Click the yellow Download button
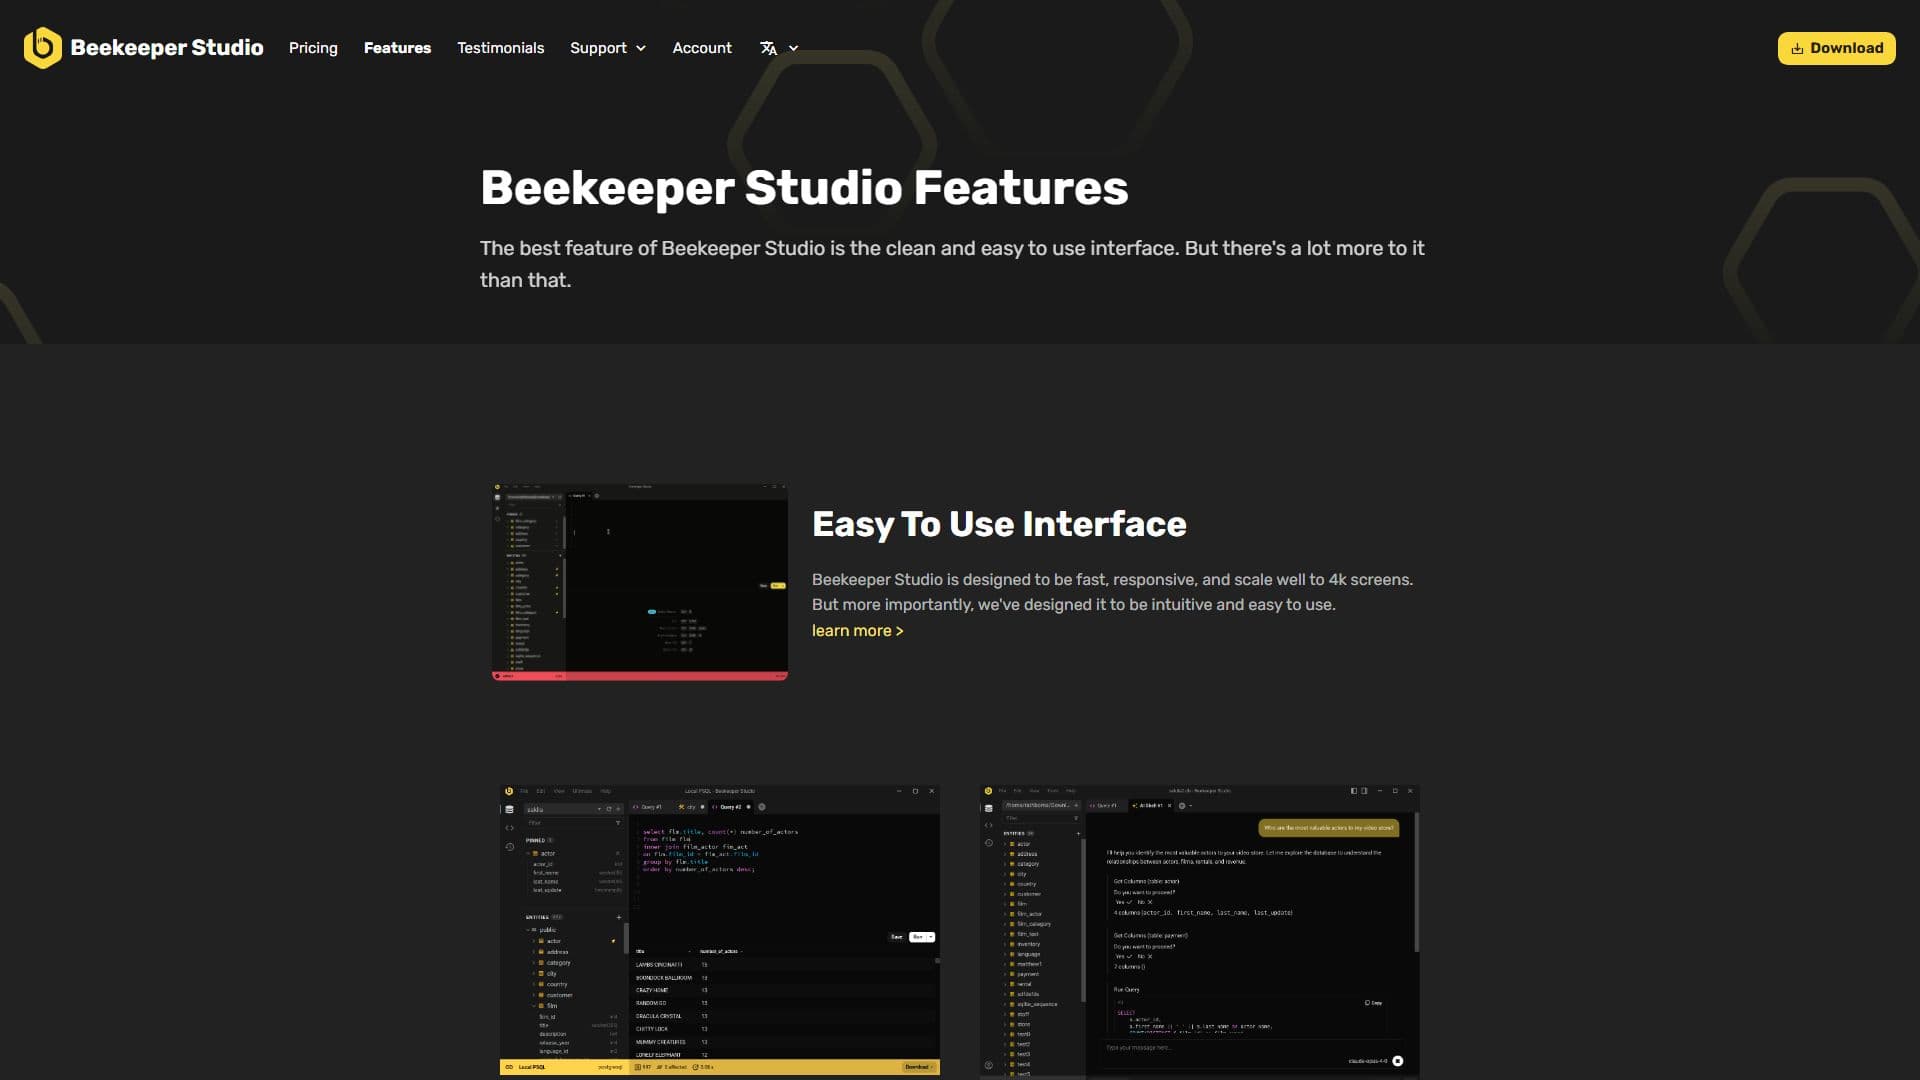The height and width of the screenshot is (1080, 1920). [1836, 48]
